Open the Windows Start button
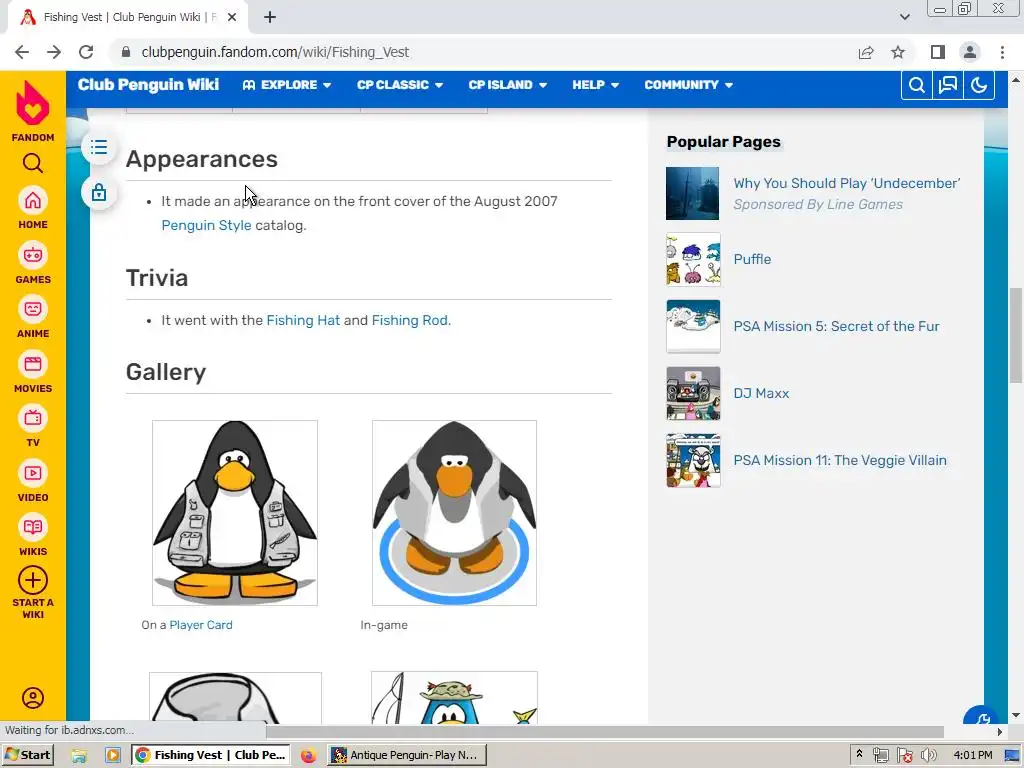The height and width of the screenshot is (768, 1024). click(x=27, y=755)
